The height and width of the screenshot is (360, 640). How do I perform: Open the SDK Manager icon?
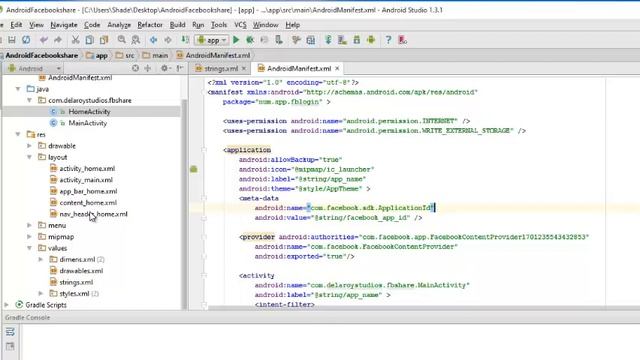click(x=356, y=40)
